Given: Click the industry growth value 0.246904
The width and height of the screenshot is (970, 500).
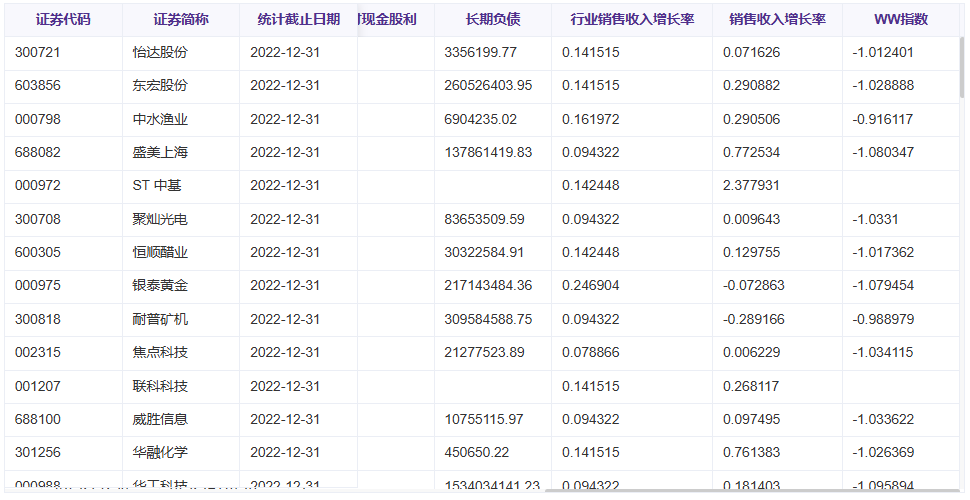Looking at the screenshot, I should (591, 285).
